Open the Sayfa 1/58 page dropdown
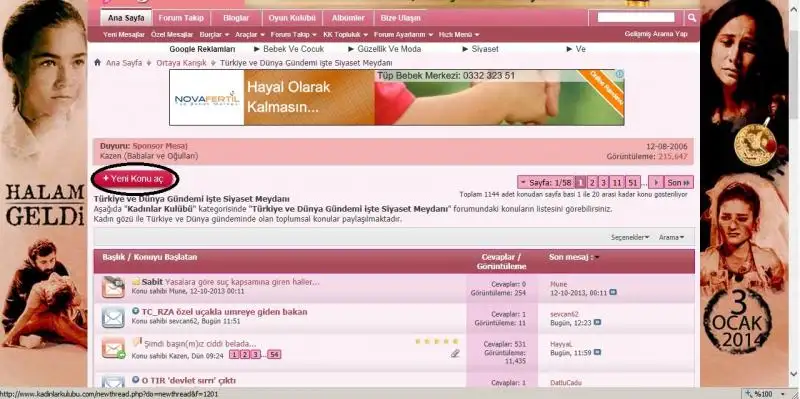This screenshot has height=399, width=800. [545, 182]
